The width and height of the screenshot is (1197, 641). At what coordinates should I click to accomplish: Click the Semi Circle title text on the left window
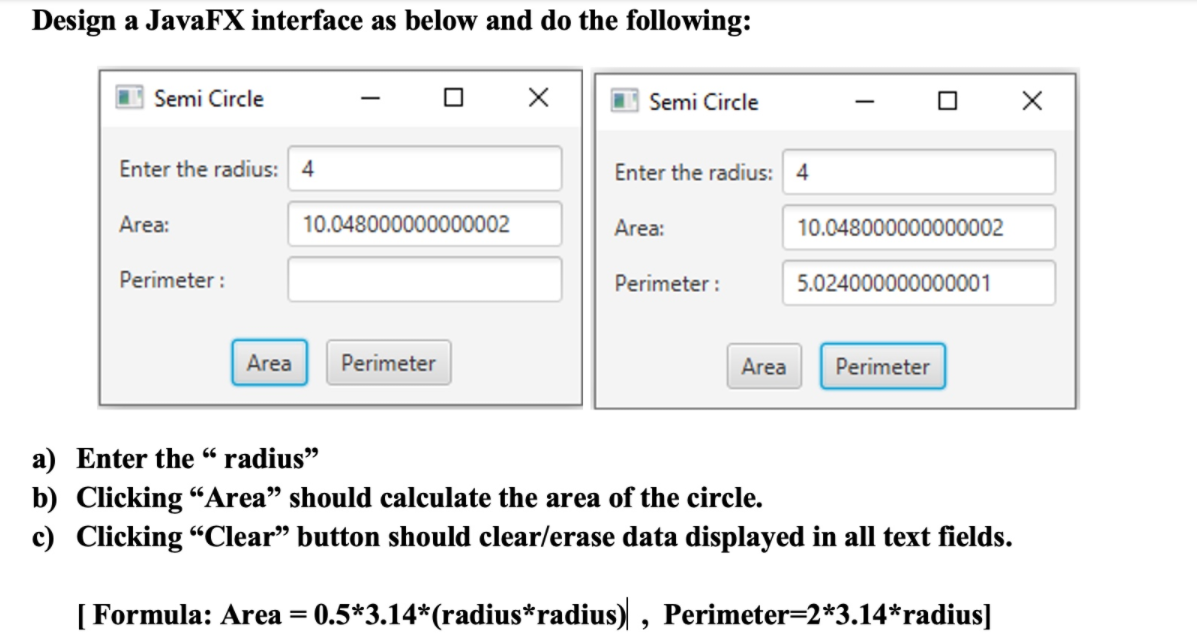coord(208,98)
